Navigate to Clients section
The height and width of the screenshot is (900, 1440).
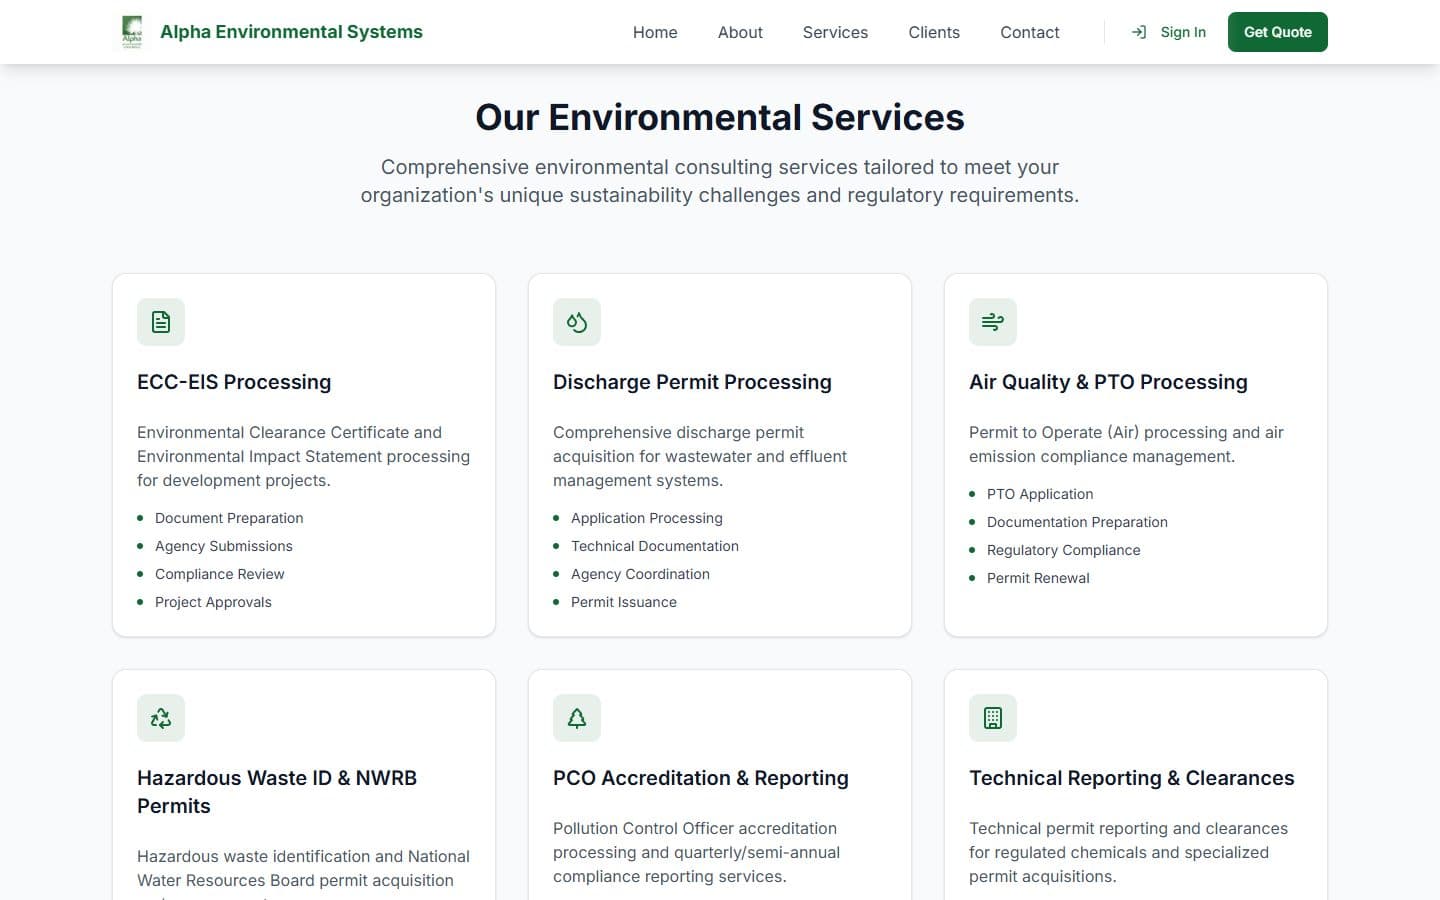click(934, 32)
